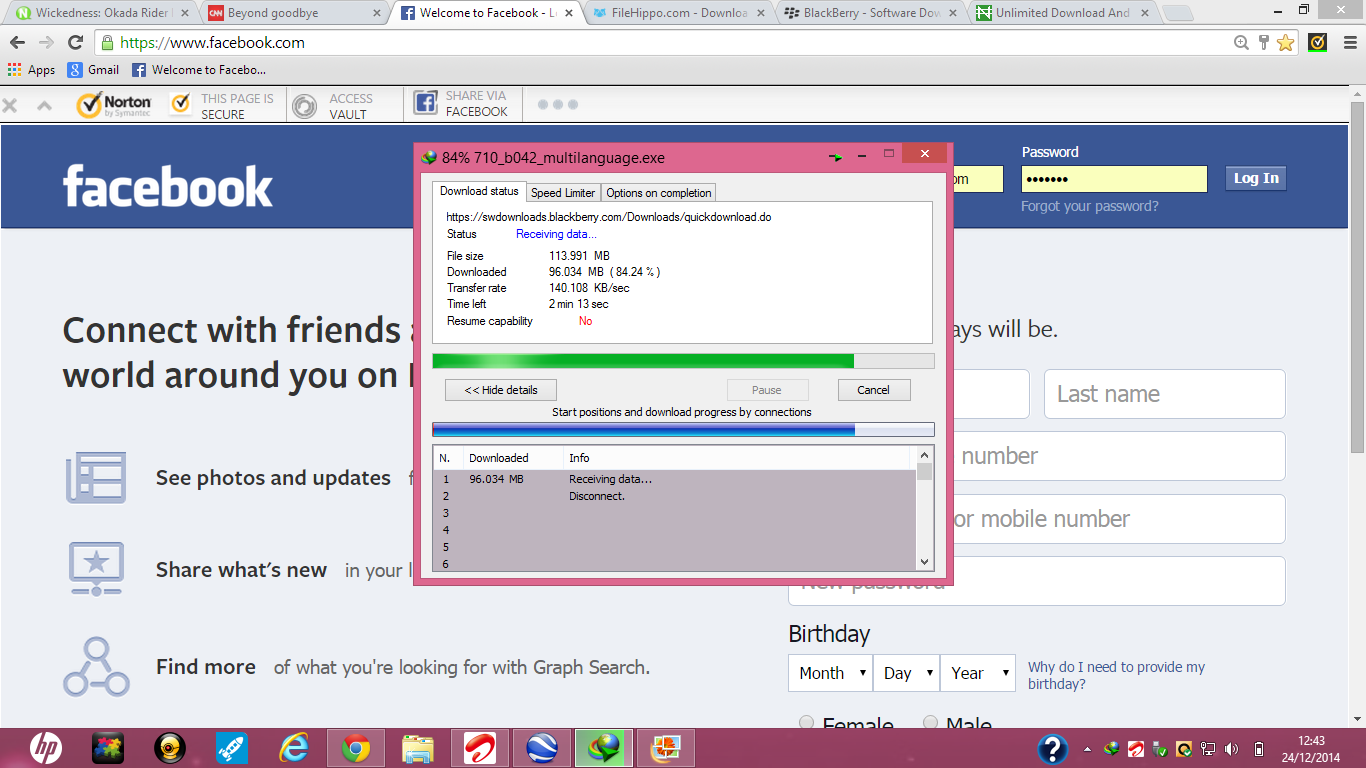Click Hide details button
Screen dimensions: 1366x768
click(501, 390)
